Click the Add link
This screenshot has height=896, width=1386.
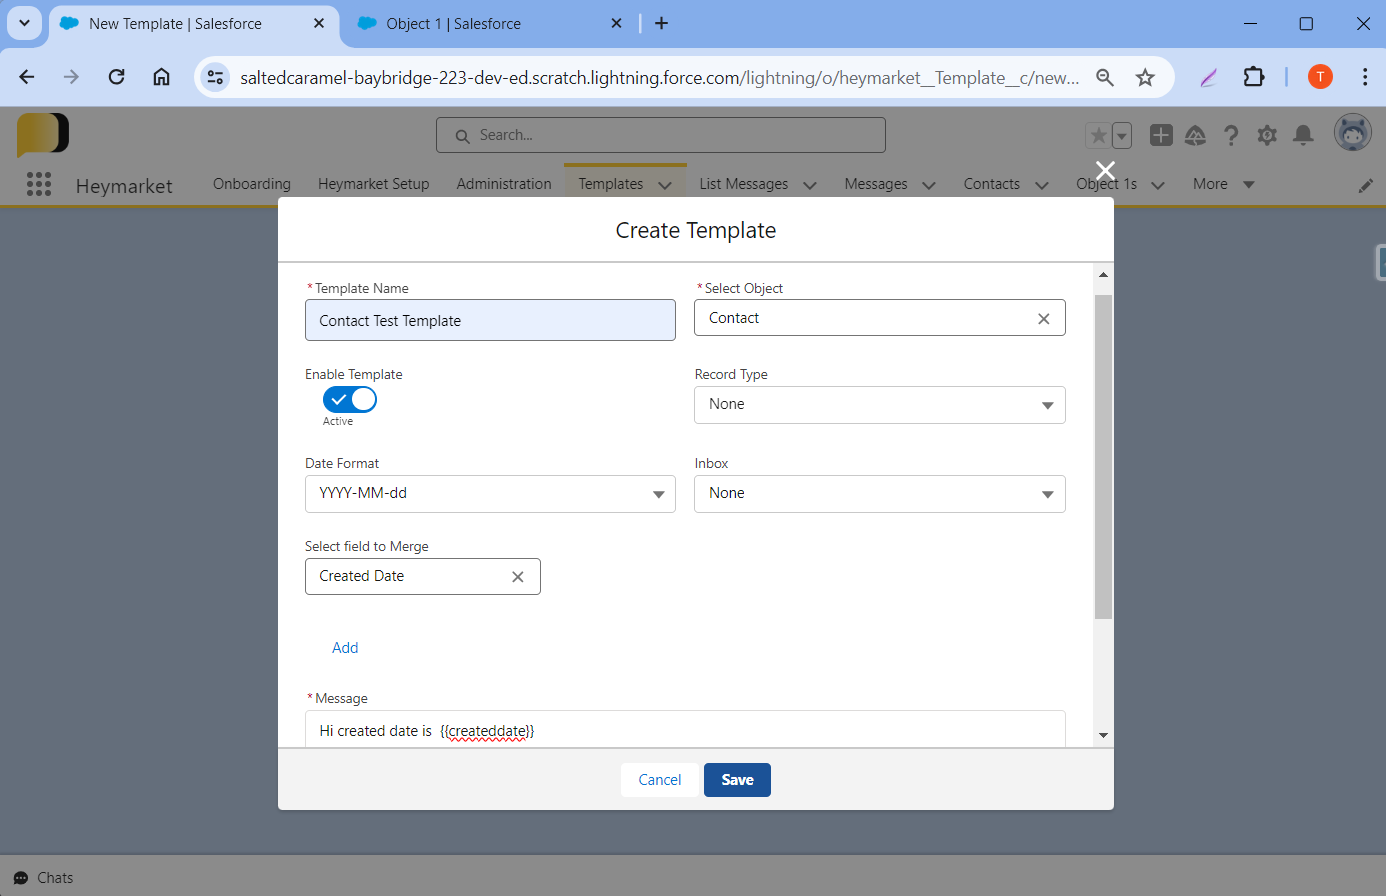(x=345, y=648)
